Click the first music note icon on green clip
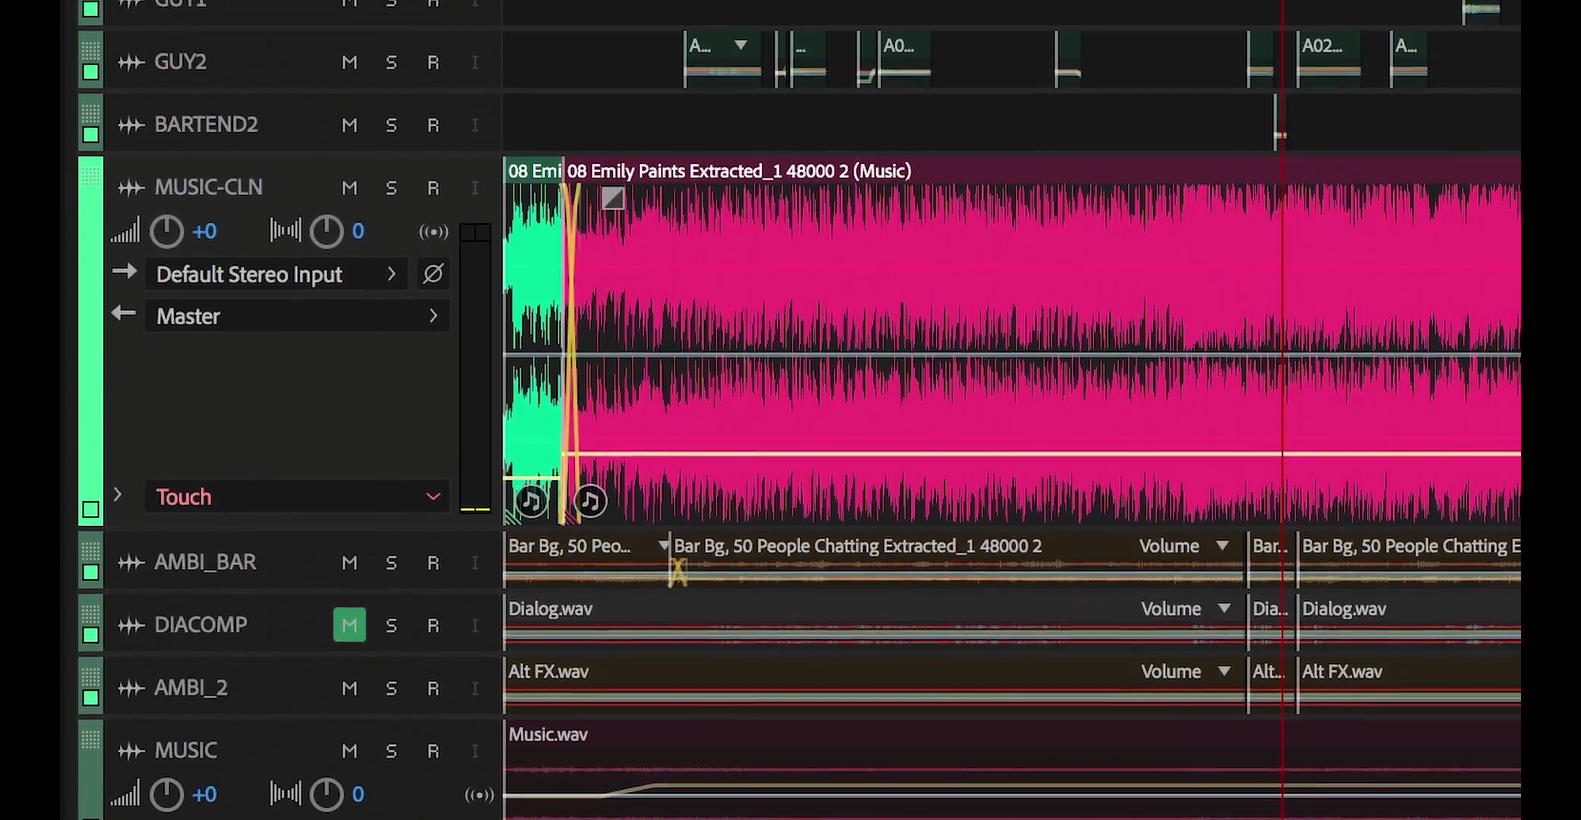This screenshot has width=1581, height=820. click(x=531, y=501)
